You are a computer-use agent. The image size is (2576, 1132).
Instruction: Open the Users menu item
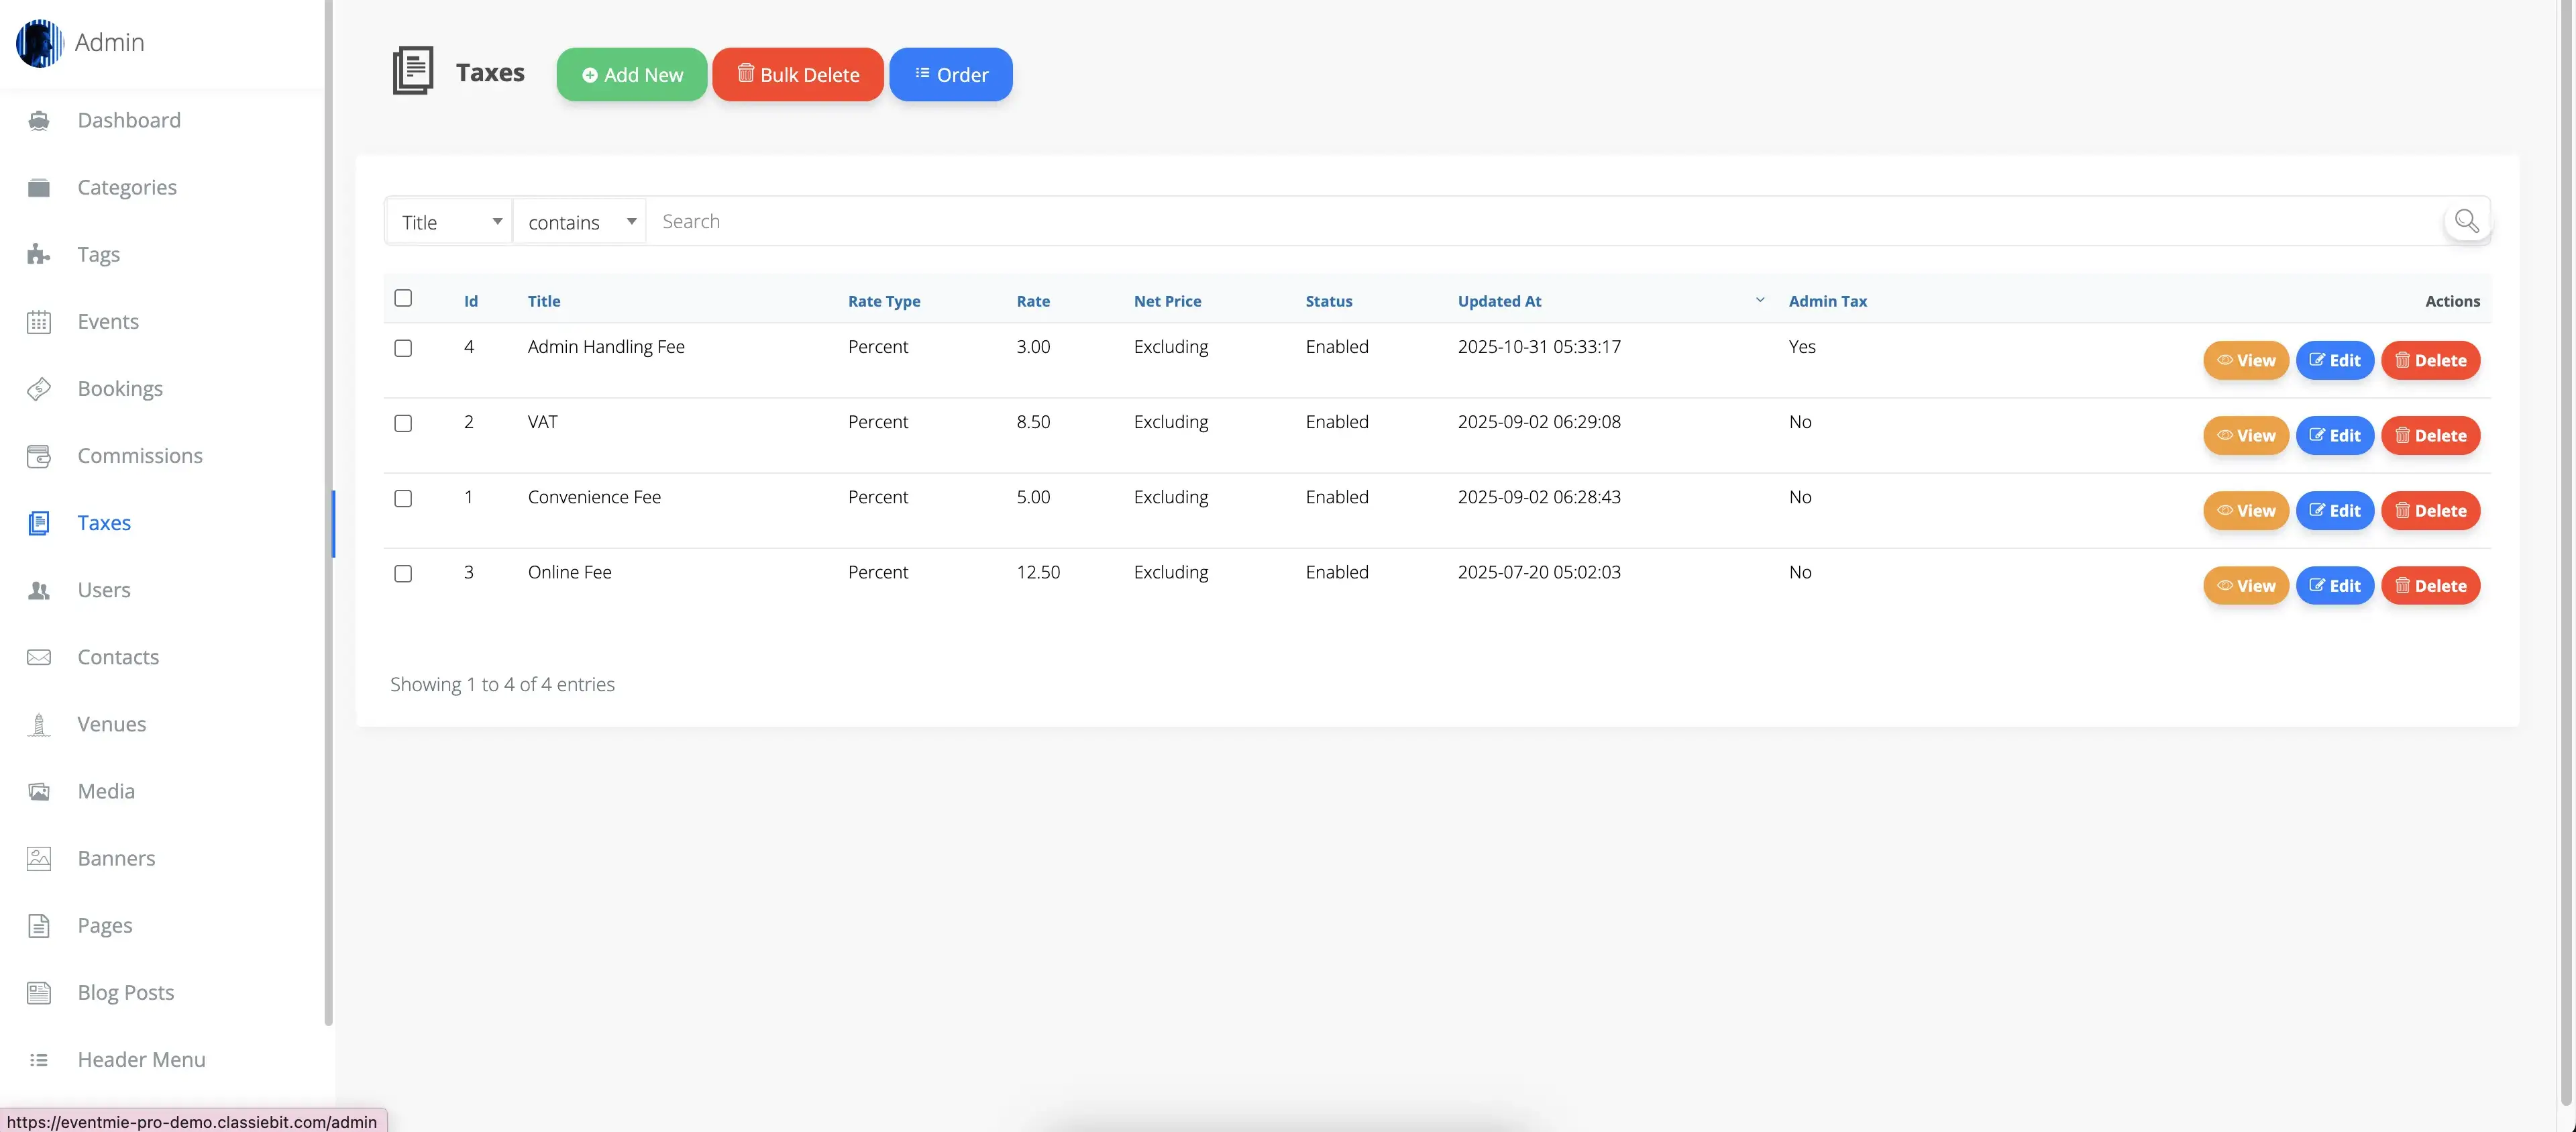pos(104,590)
